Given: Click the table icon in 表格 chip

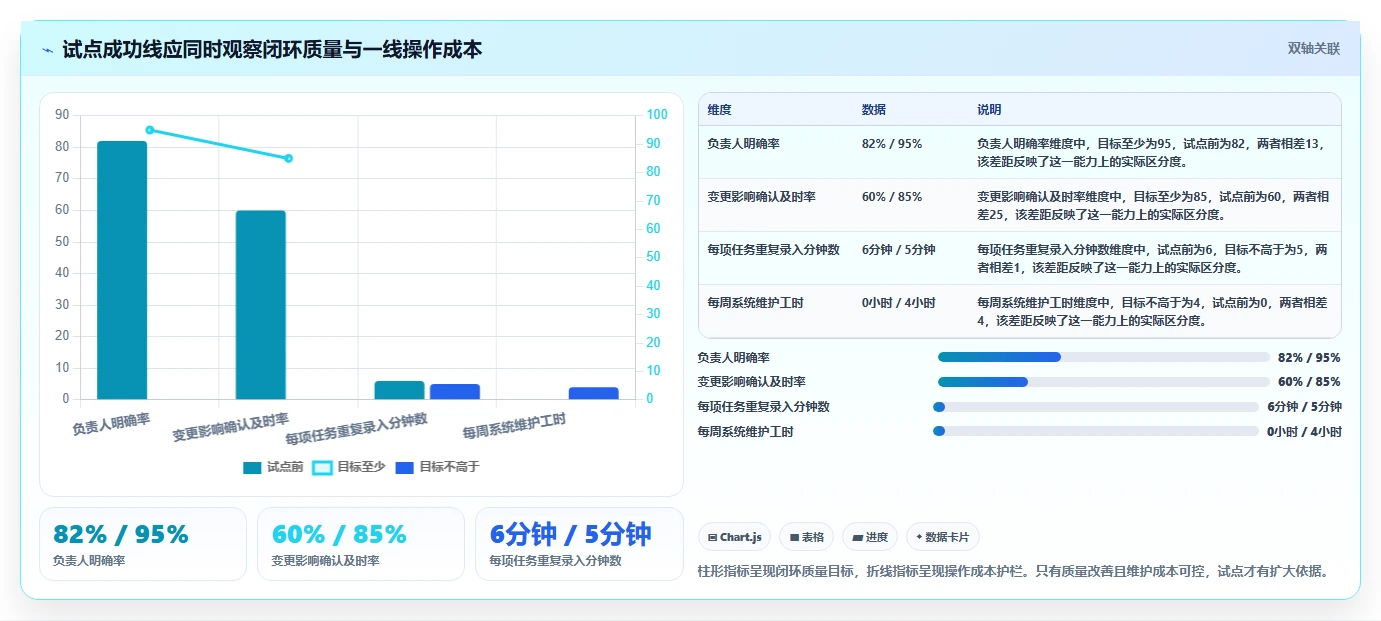Looking at the screenshot, I should coord(794,537).
